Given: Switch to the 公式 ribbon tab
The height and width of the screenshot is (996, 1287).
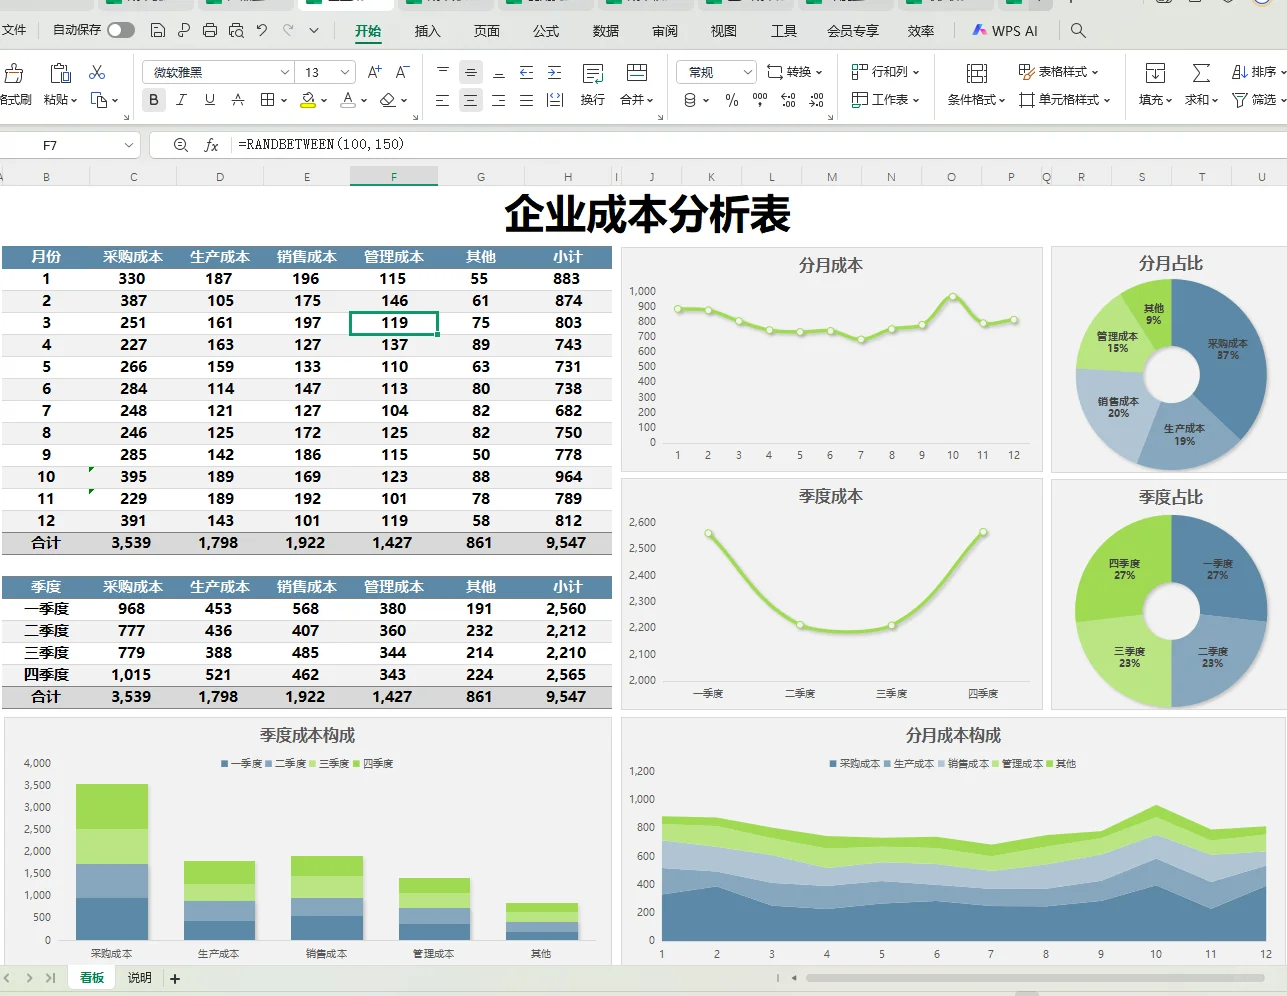Looking at the screenshot, I should 545,31.
